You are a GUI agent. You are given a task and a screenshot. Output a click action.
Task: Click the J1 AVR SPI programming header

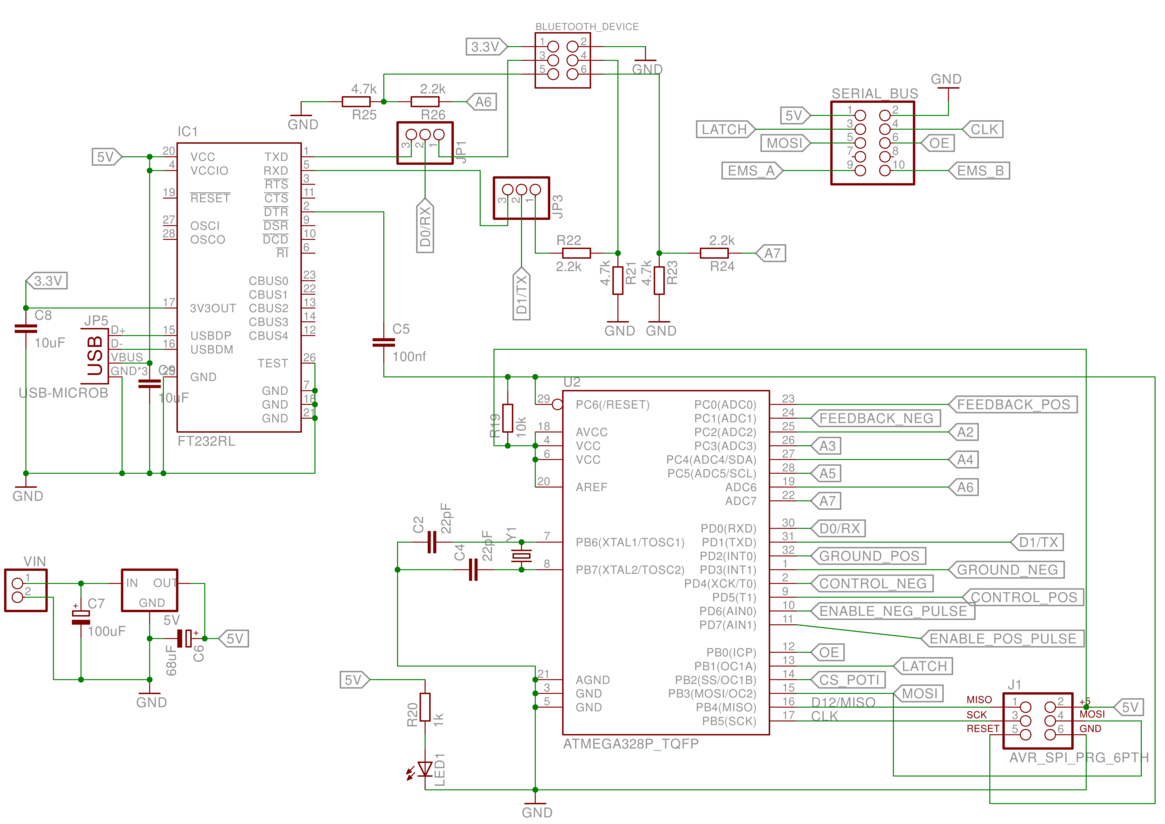click(1037, 716)
